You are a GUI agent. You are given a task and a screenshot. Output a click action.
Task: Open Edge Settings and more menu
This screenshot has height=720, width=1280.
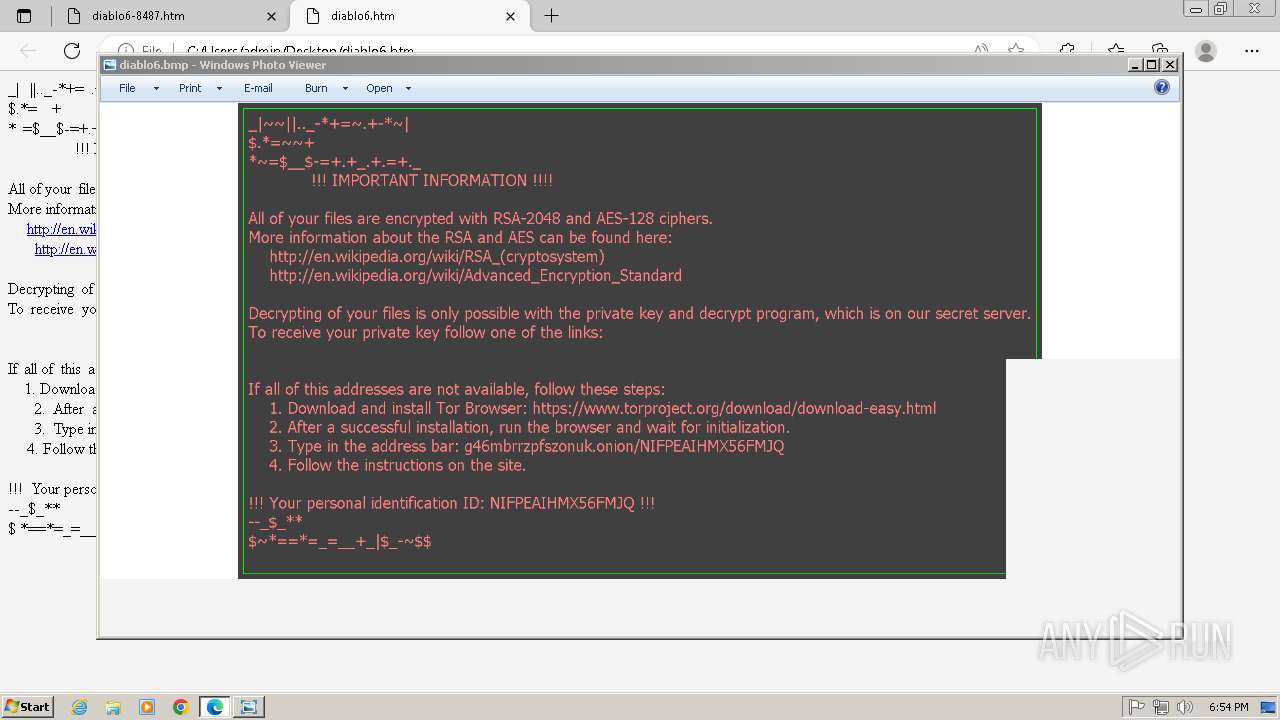tap(1252, 50)
